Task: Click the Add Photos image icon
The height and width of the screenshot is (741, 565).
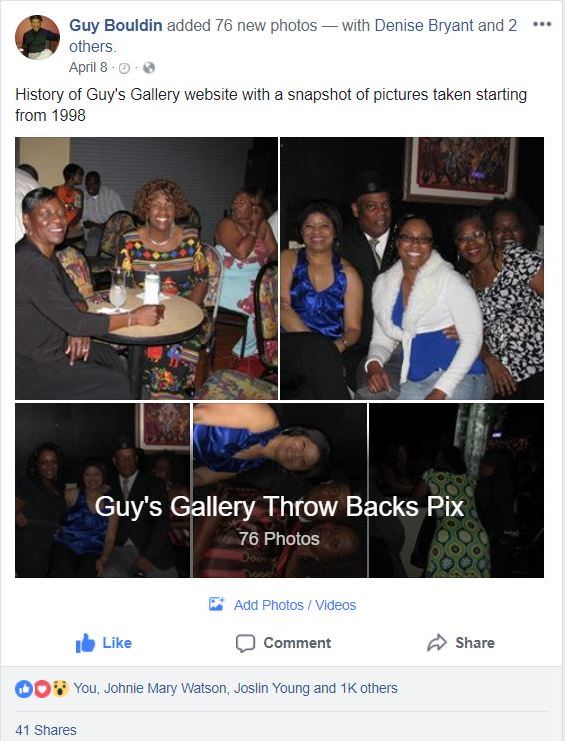Action: [x=216, y=604]
